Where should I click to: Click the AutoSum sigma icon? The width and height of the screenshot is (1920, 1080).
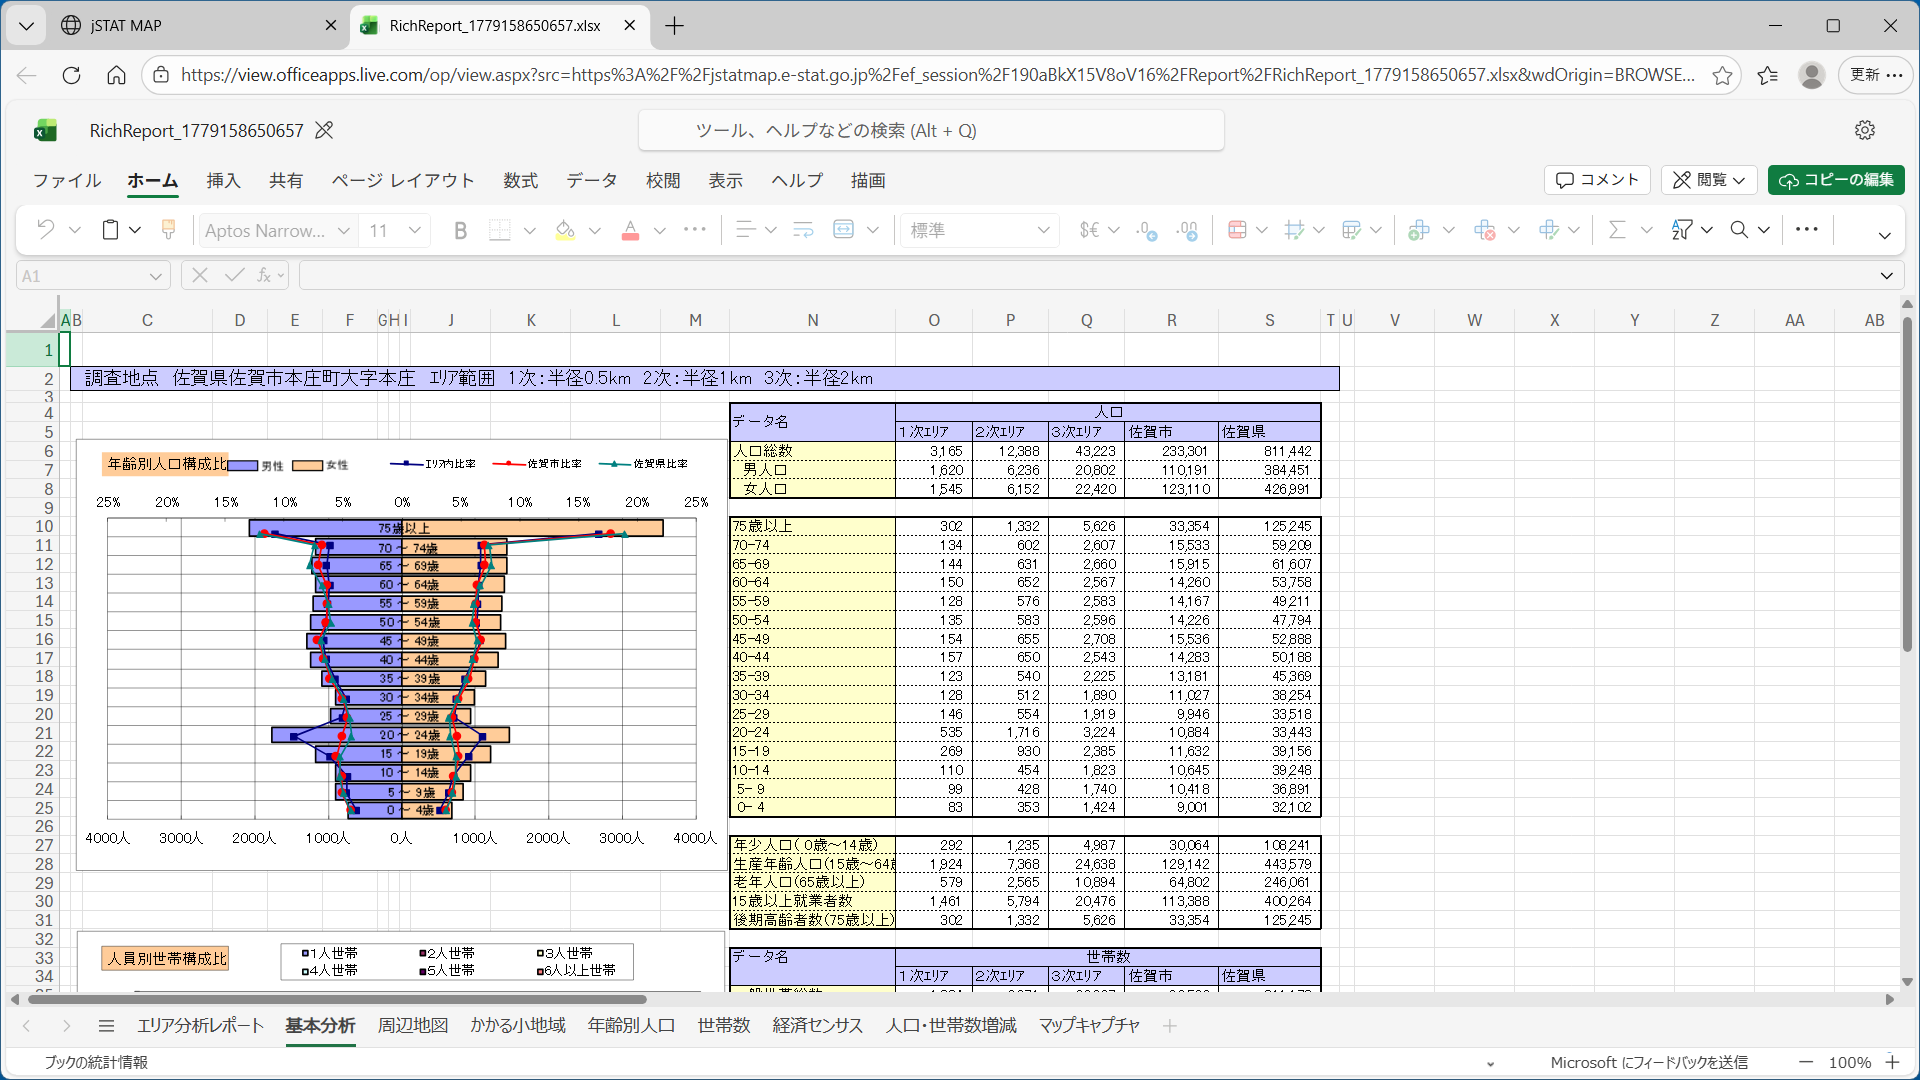pos(1616,230)
